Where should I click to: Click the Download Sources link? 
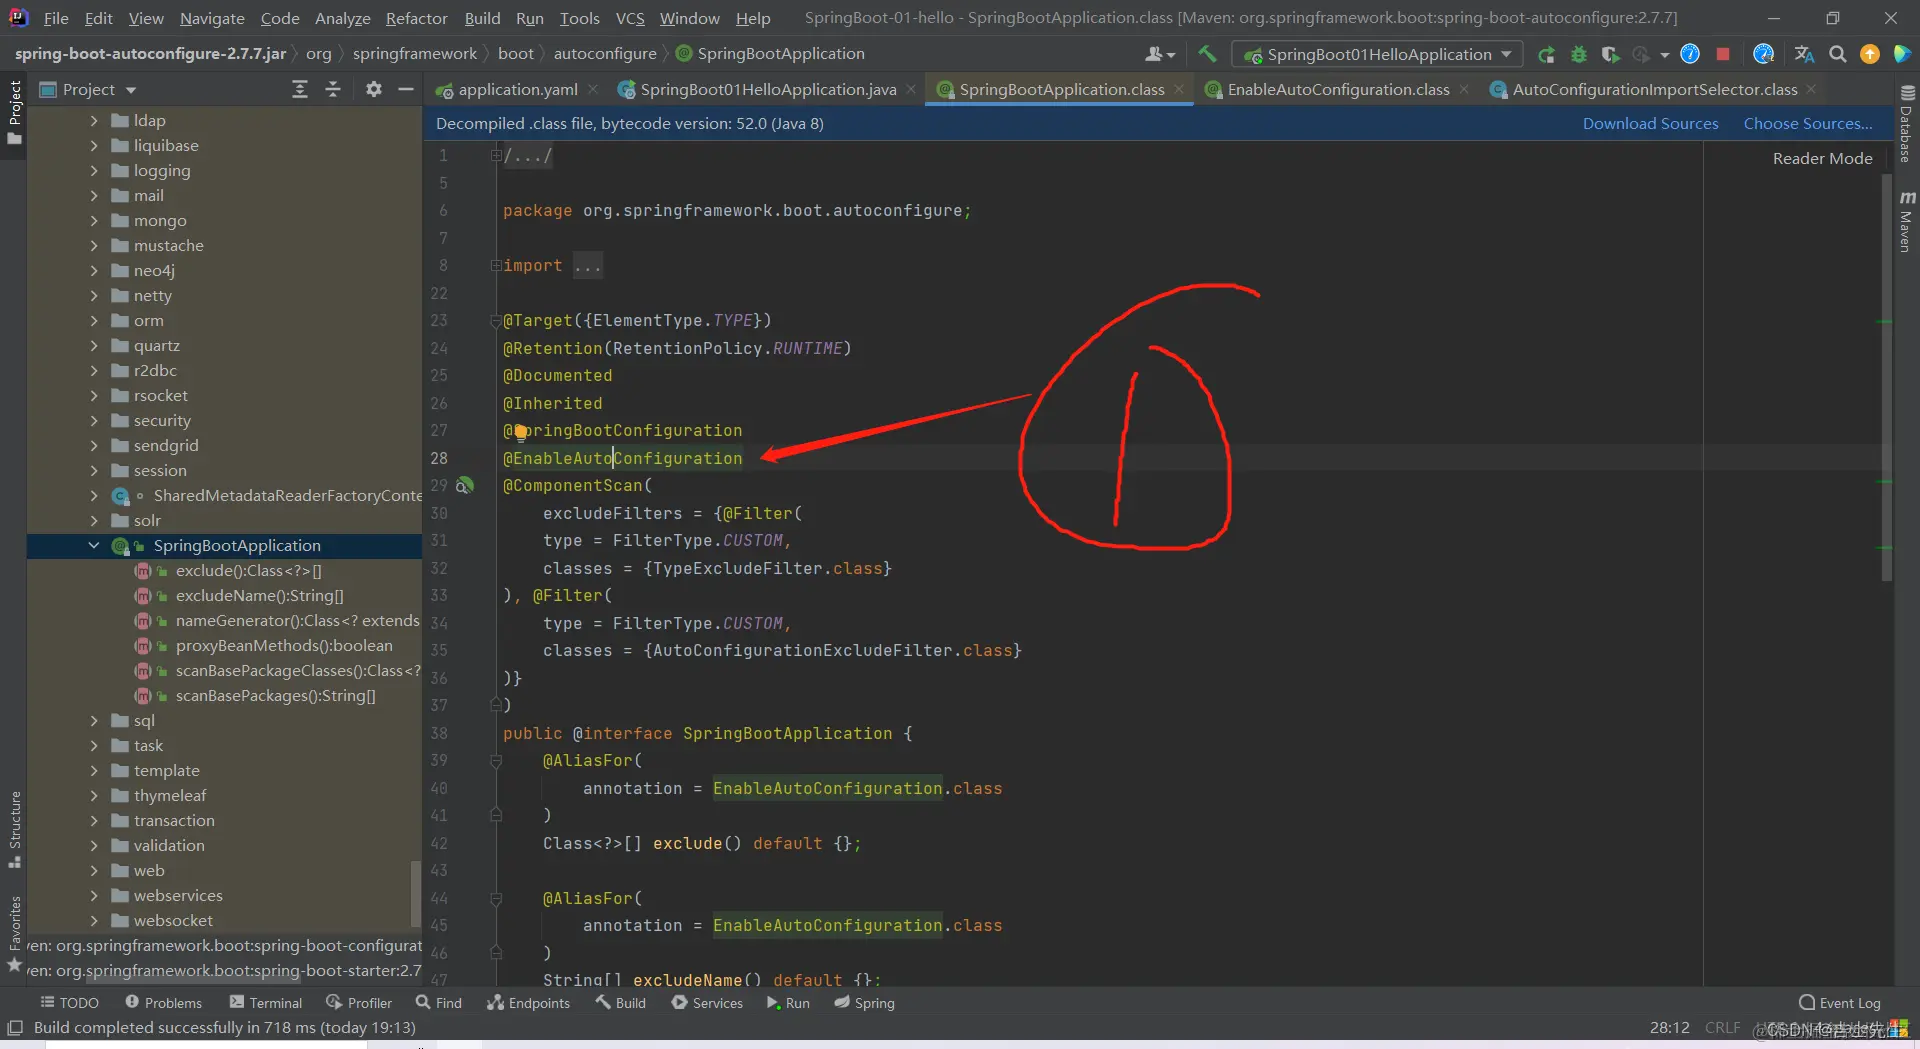pos(1650,123)
